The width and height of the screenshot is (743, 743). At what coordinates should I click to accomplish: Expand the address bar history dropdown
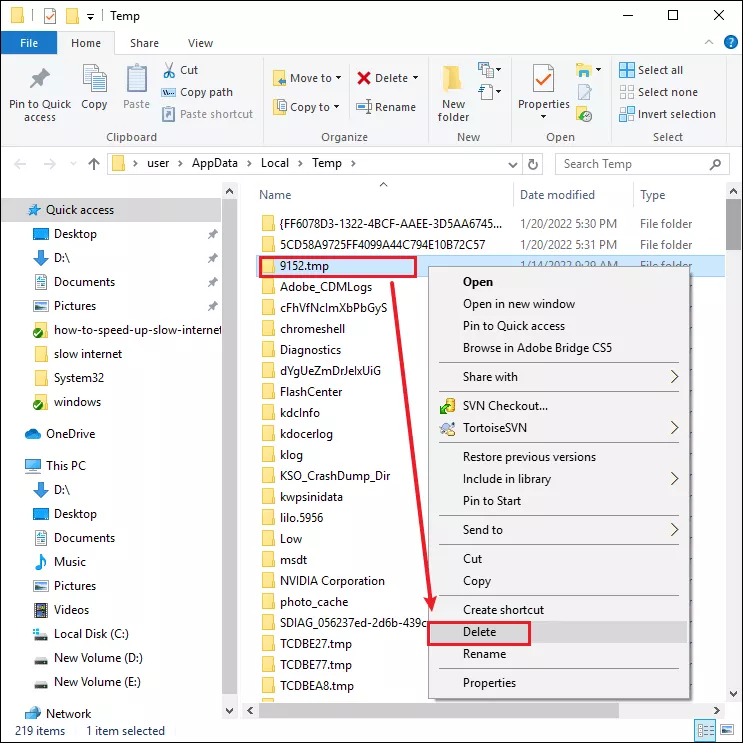[x=512, y=164]
